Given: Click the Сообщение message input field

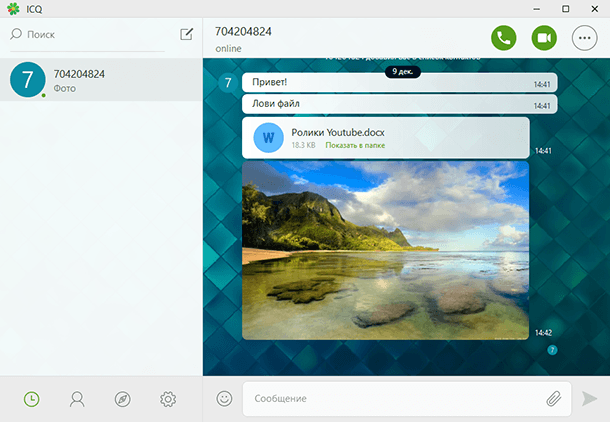Looking at the screenshot, I should click(x=390, y=399).
